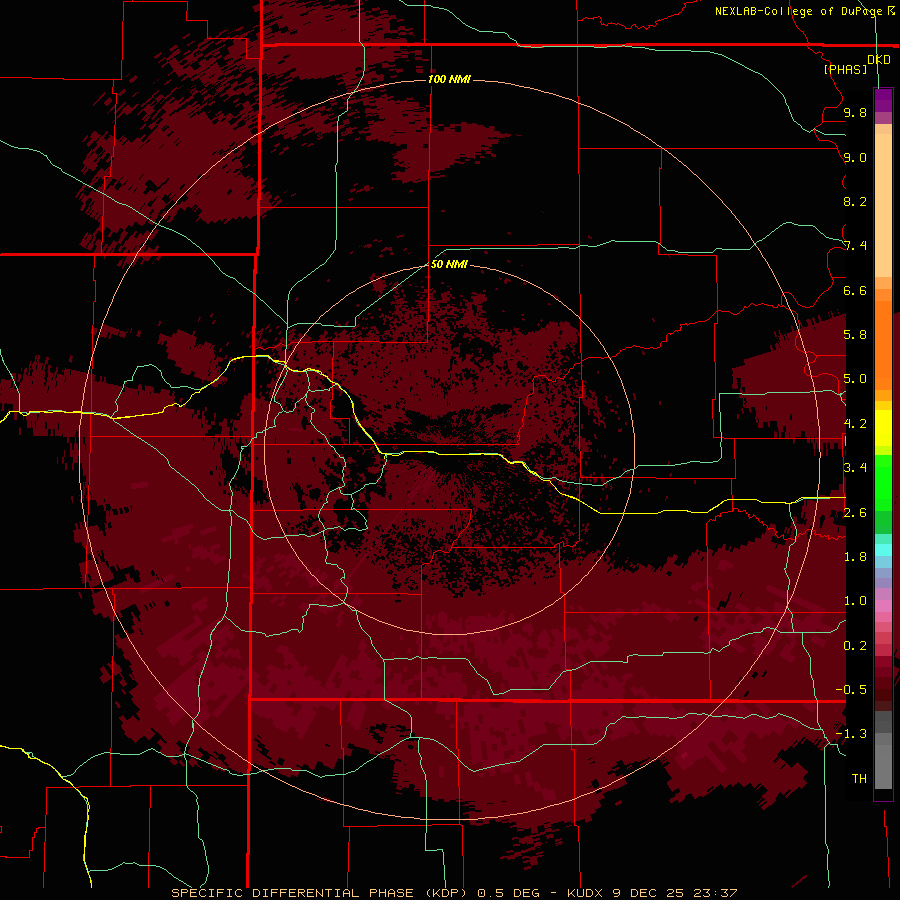Click the 1.8 value on color scale
The image size is (900, 900).
click(x=855, y=557)
